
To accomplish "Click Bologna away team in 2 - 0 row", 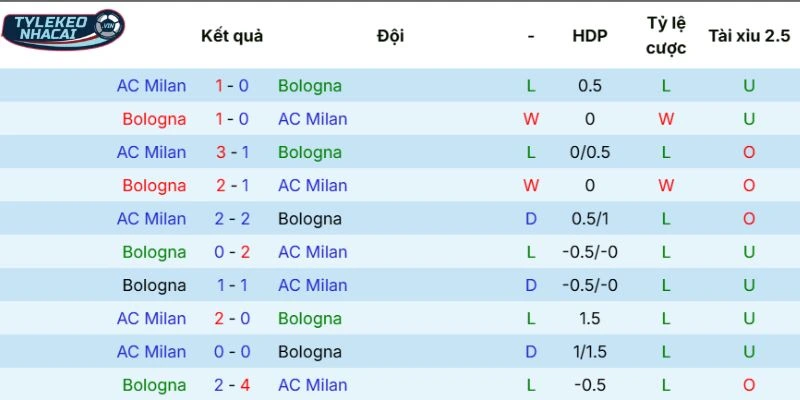I will coord(310,319).
